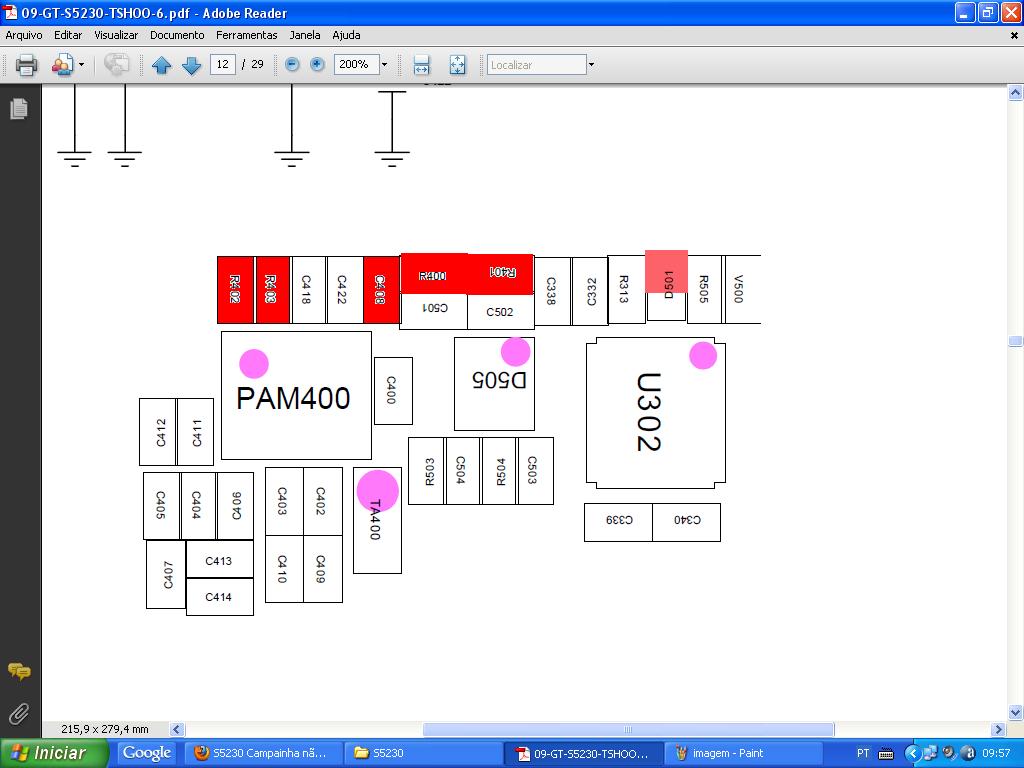Open the Attachments paperclip sidebar icon

19,714
